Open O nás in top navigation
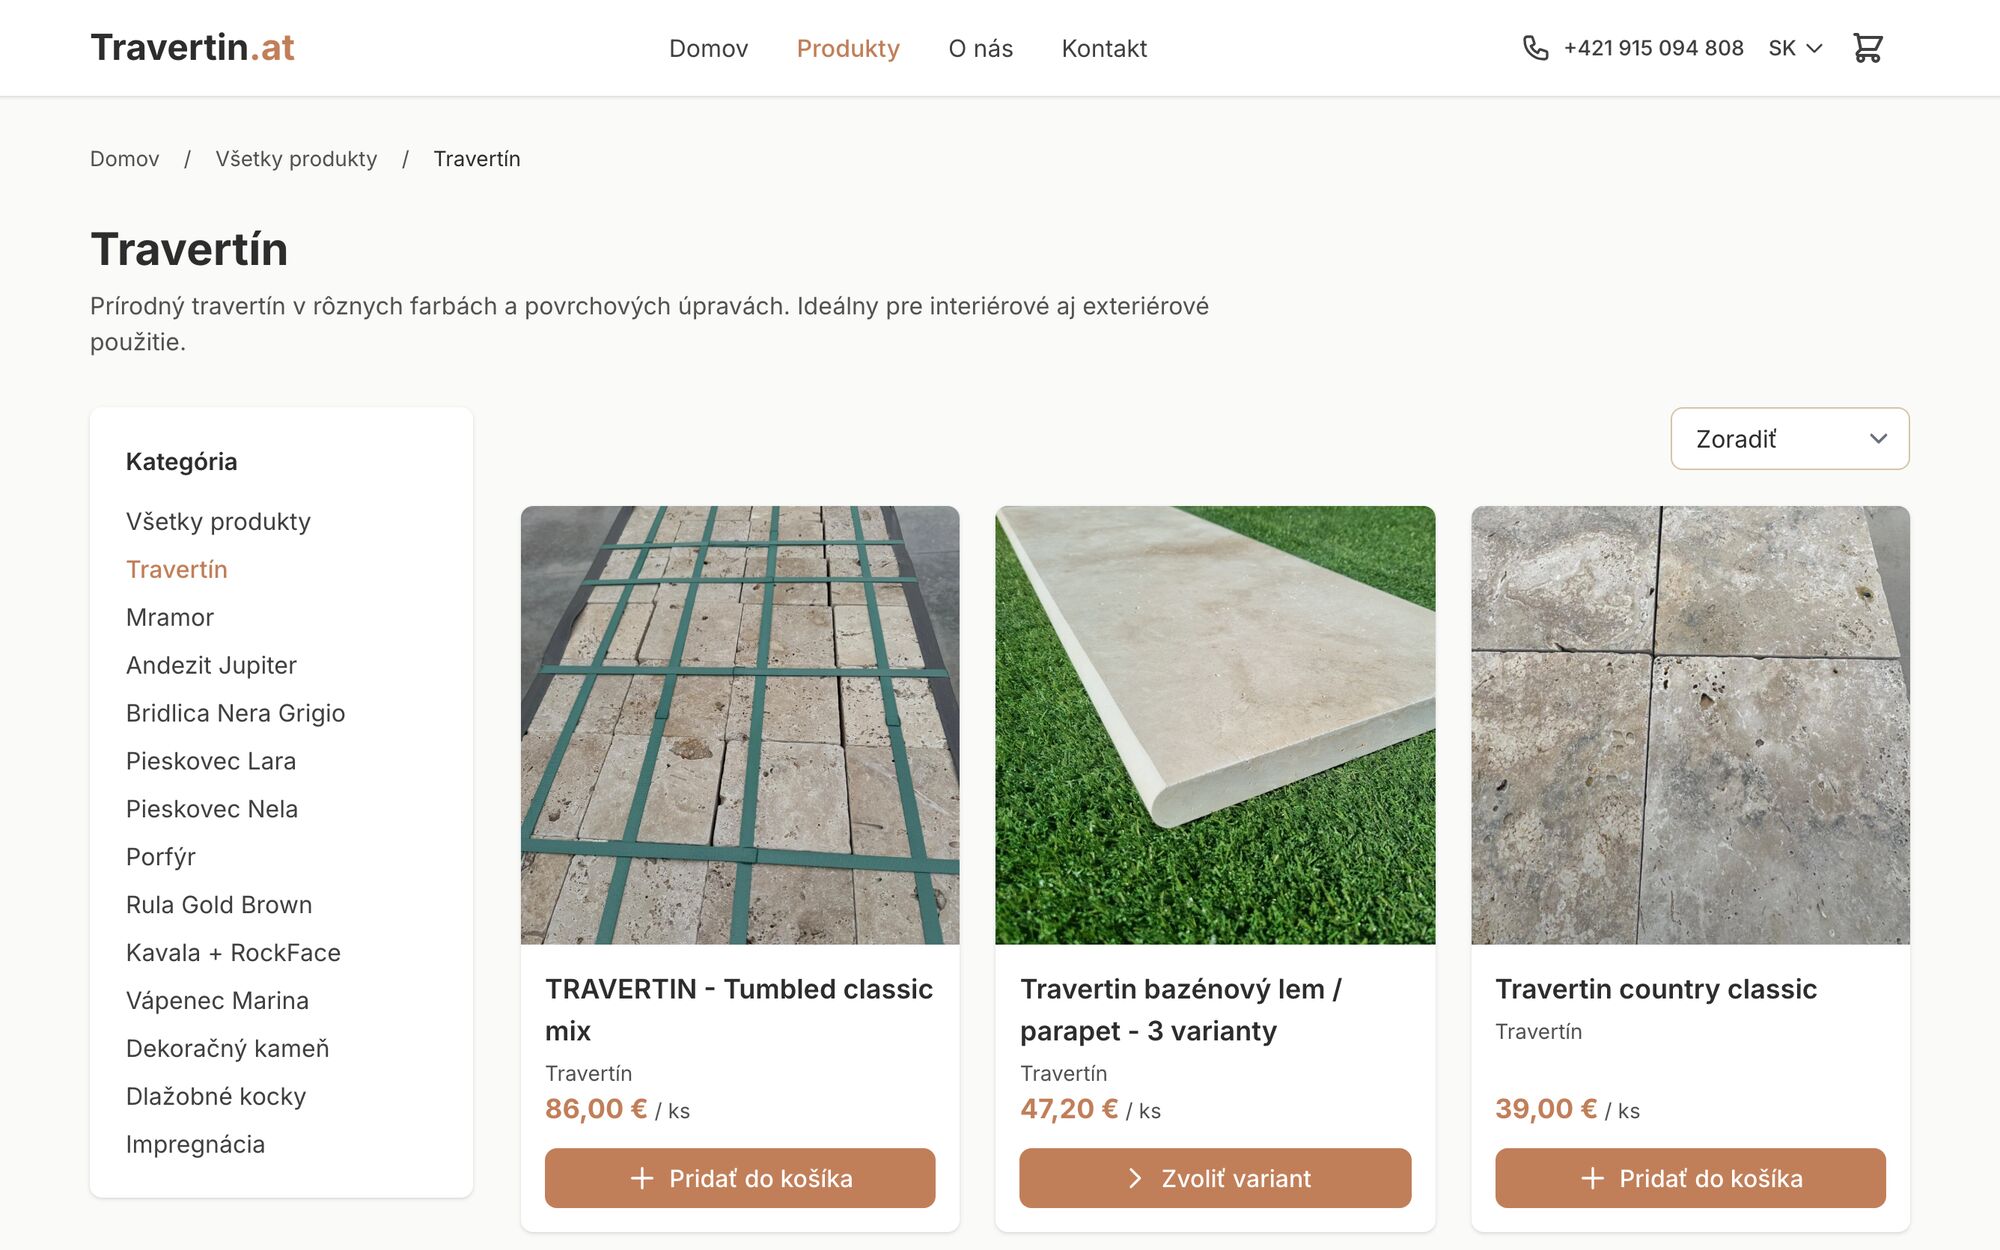Screen dimensions: 2000x1250 [980, 48]
